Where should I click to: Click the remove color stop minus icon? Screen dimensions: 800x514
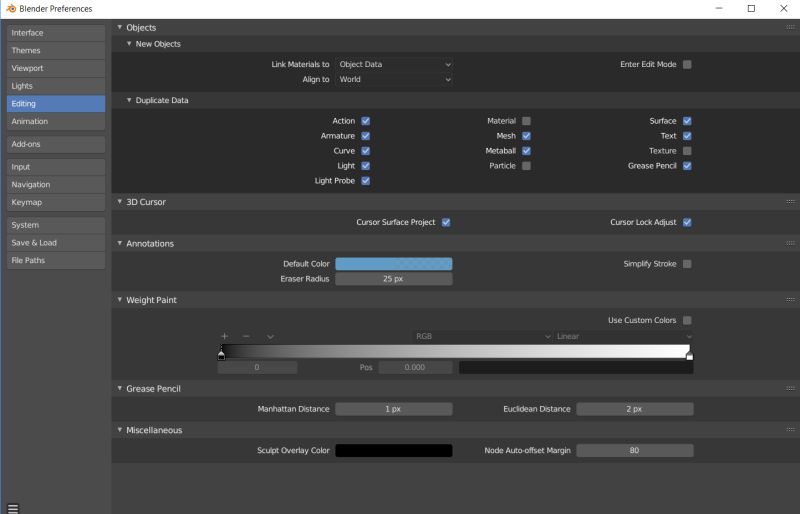(246, 336)
